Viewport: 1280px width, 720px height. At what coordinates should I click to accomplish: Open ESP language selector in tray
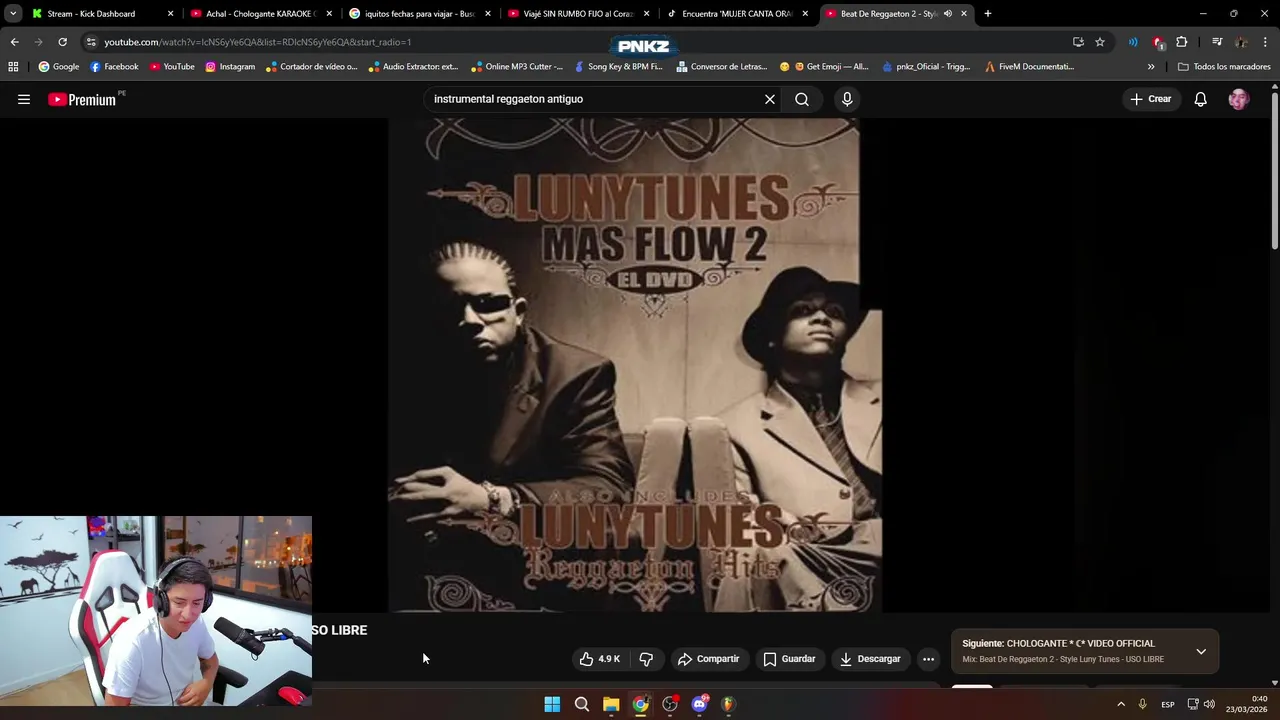[1168, 704]
